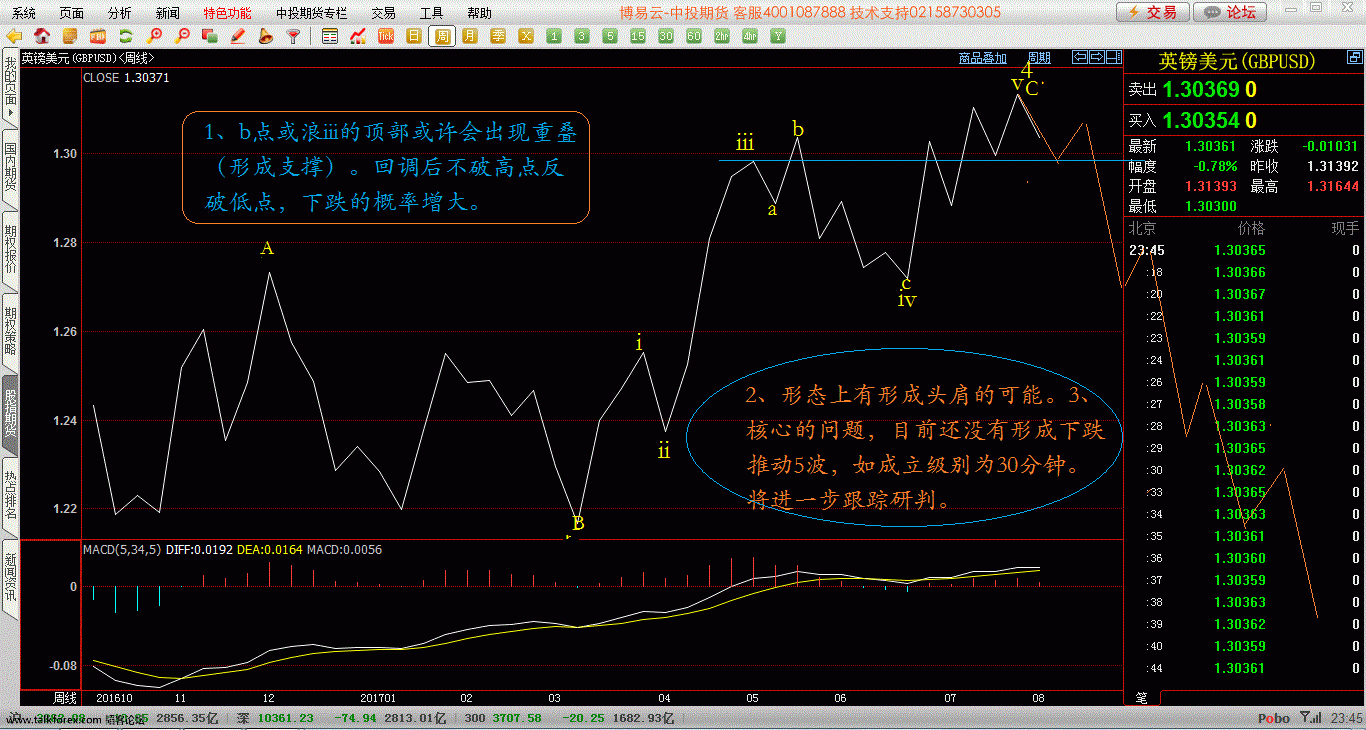
Task: Switch to the 5-minute chart
Action: [x=610, y=36]
